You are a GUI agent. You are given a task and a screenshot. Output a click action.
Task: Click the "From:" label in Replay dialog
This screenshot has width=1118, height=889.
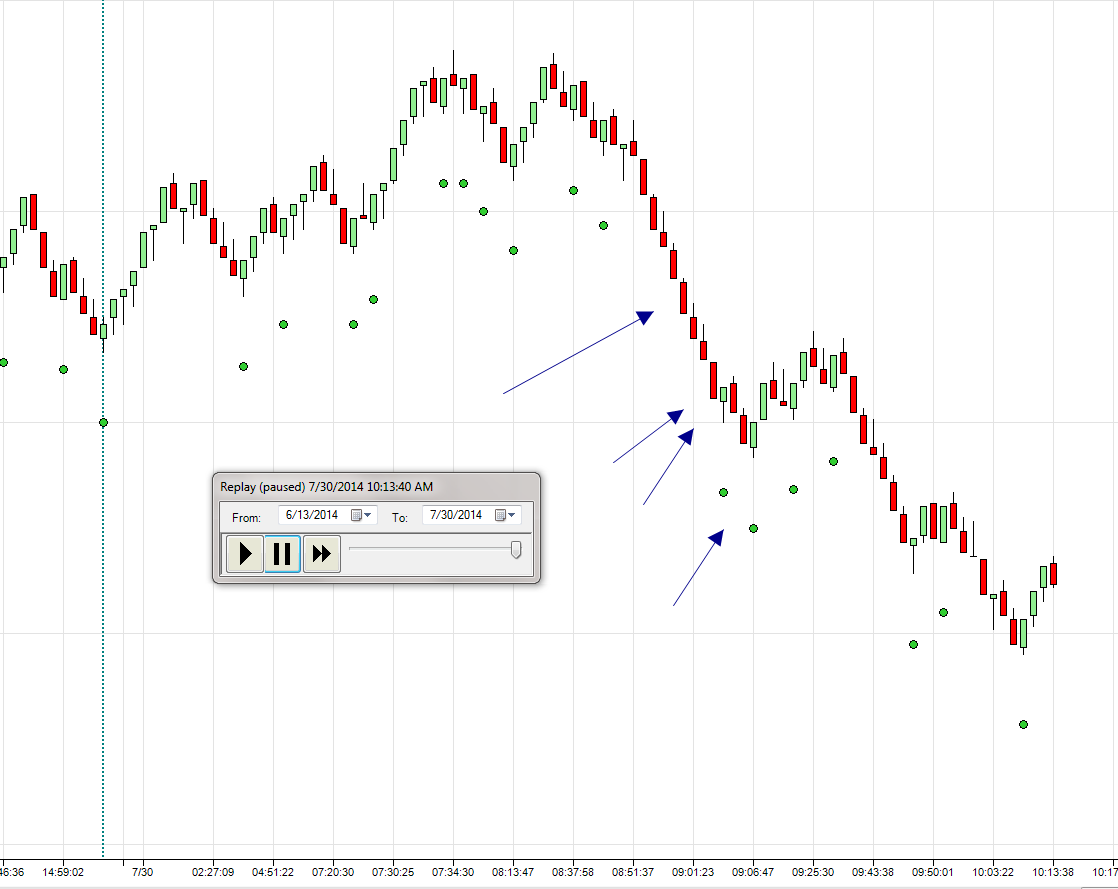pyautogui.click(x=246, y=518)
